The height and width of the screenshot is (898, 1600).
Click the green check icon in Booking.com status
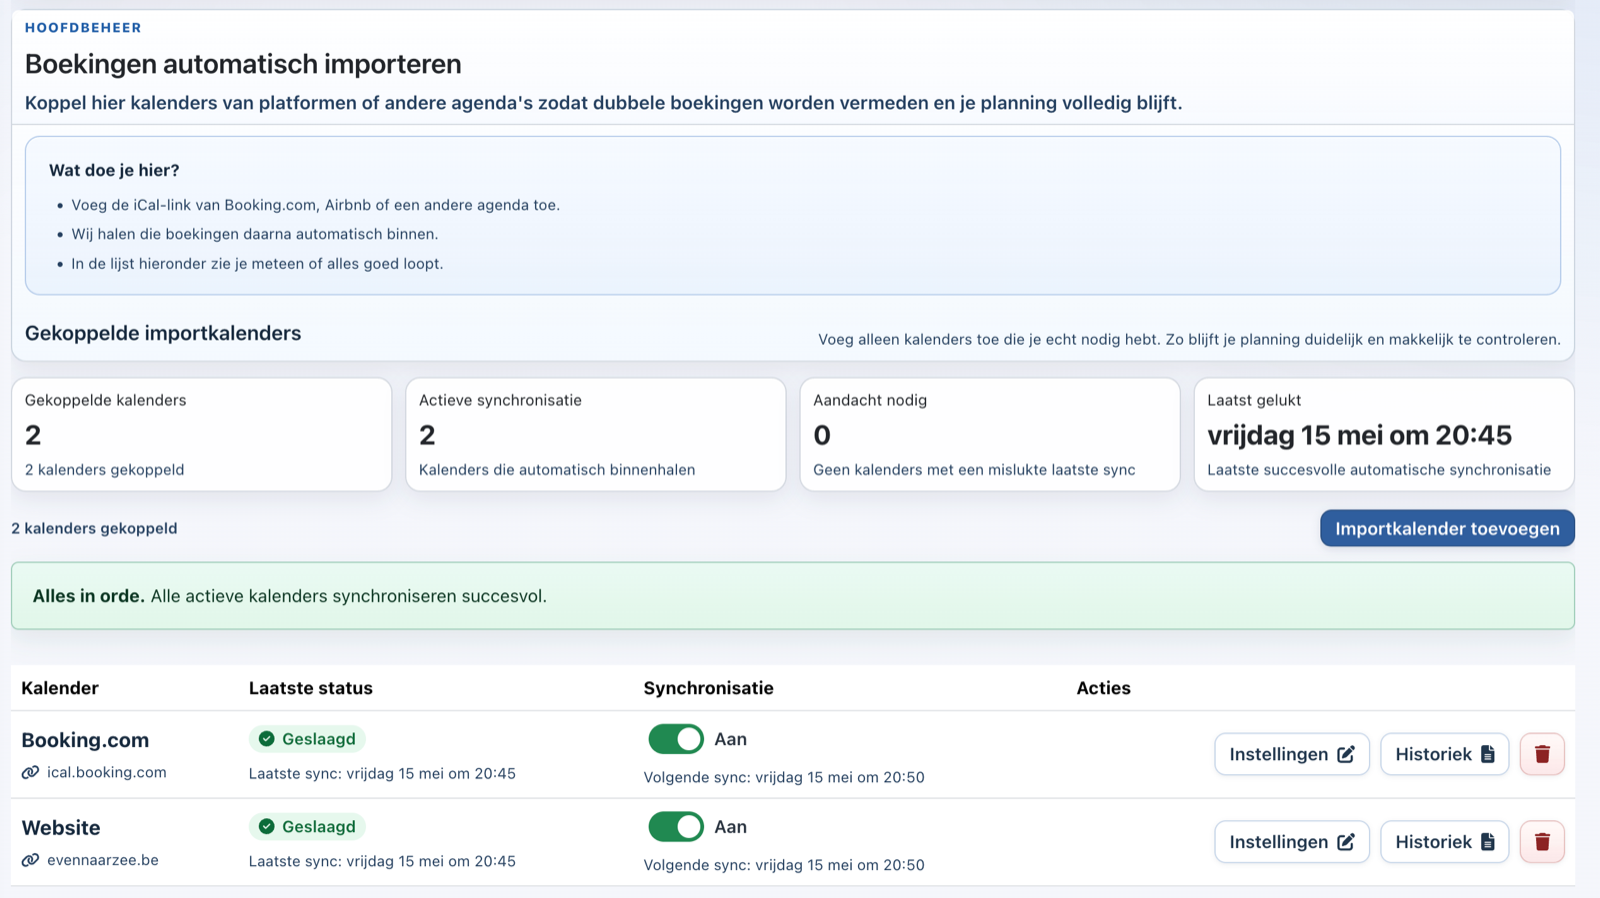pos(267,739)
